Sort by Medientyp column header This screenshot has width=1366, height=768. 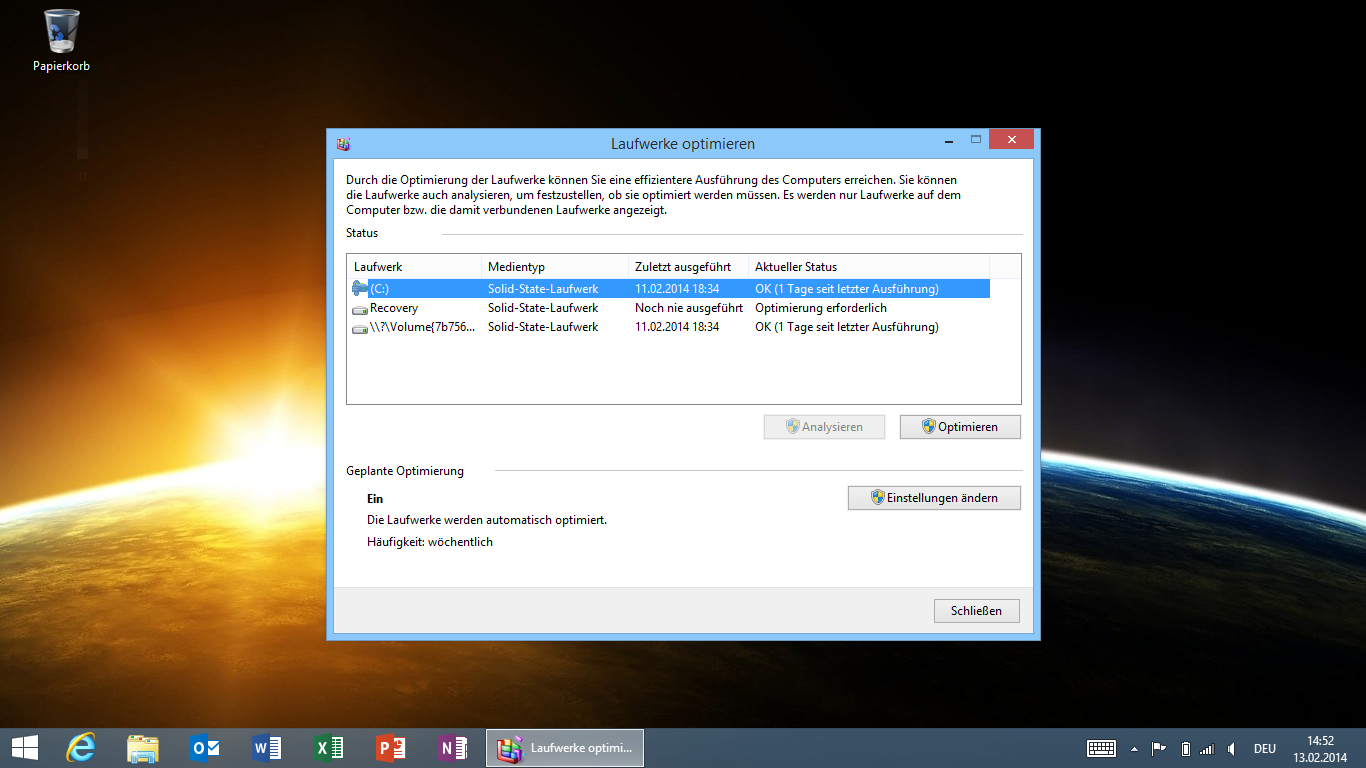click(x=555, y=267)
